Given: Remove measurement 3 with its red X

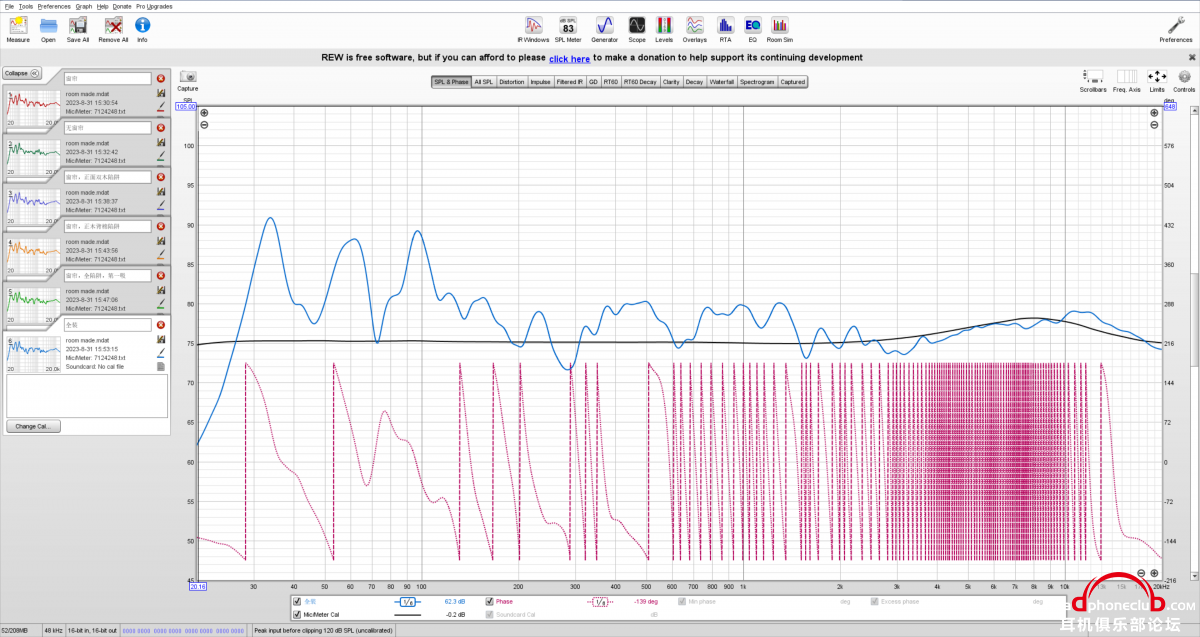Looking at the screenshot, I should 161,177.
